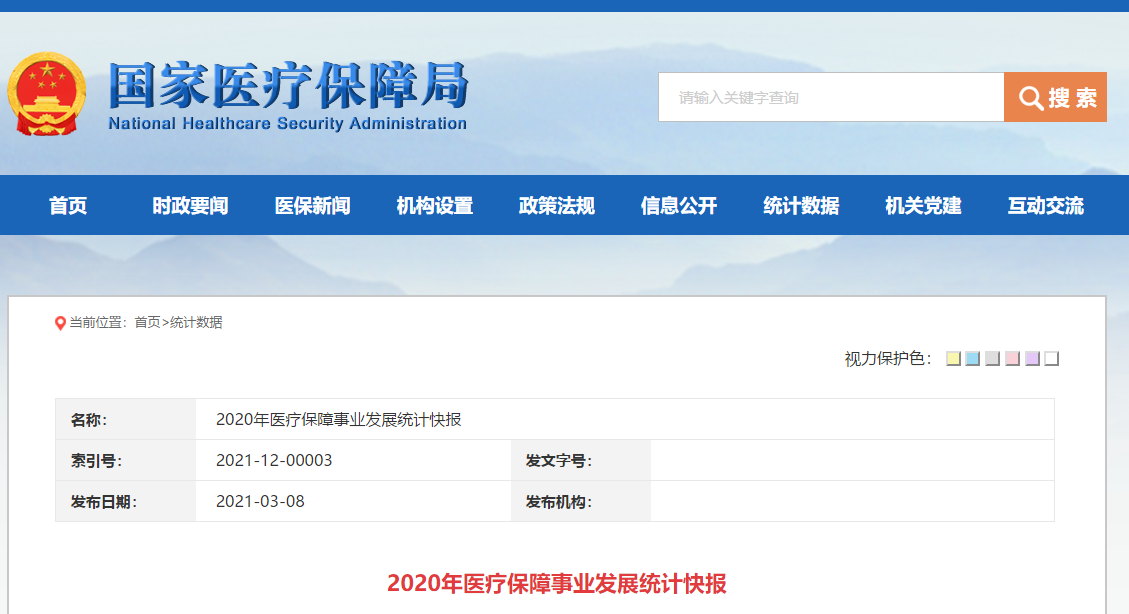1129x614 pixels.
Task: Choose the pink eye-protection color
Action: tap(1012, 358)
